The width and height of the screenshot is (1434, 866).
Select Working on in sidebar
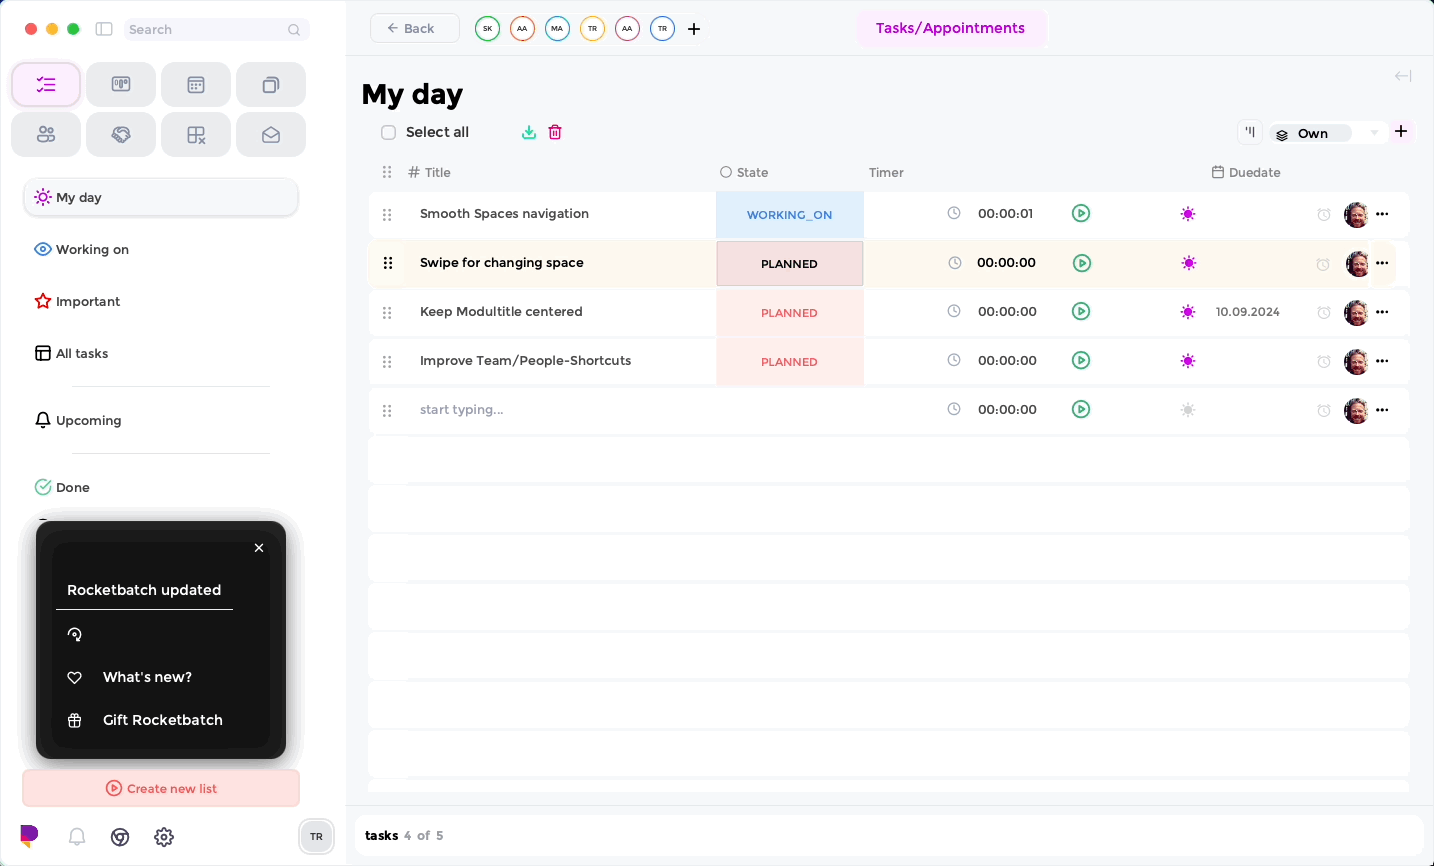coord(92,250)
